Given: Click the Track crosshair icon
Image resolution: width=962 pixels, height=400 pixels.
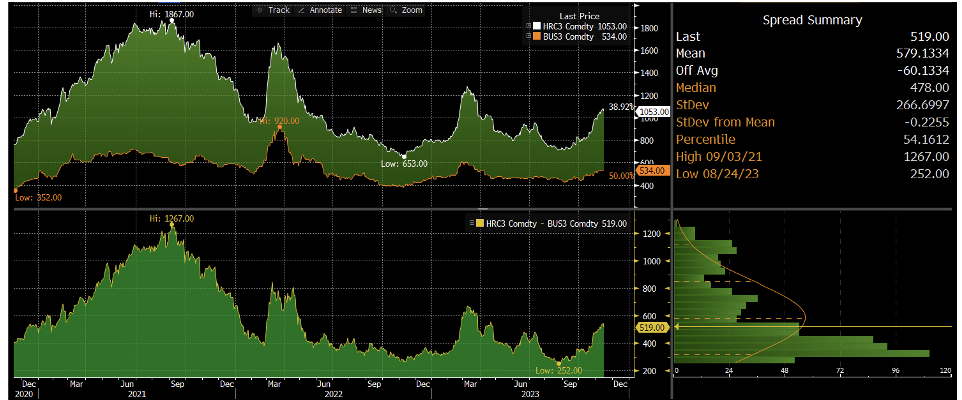Looking at the screenshot, I should (x=258, y=9).
